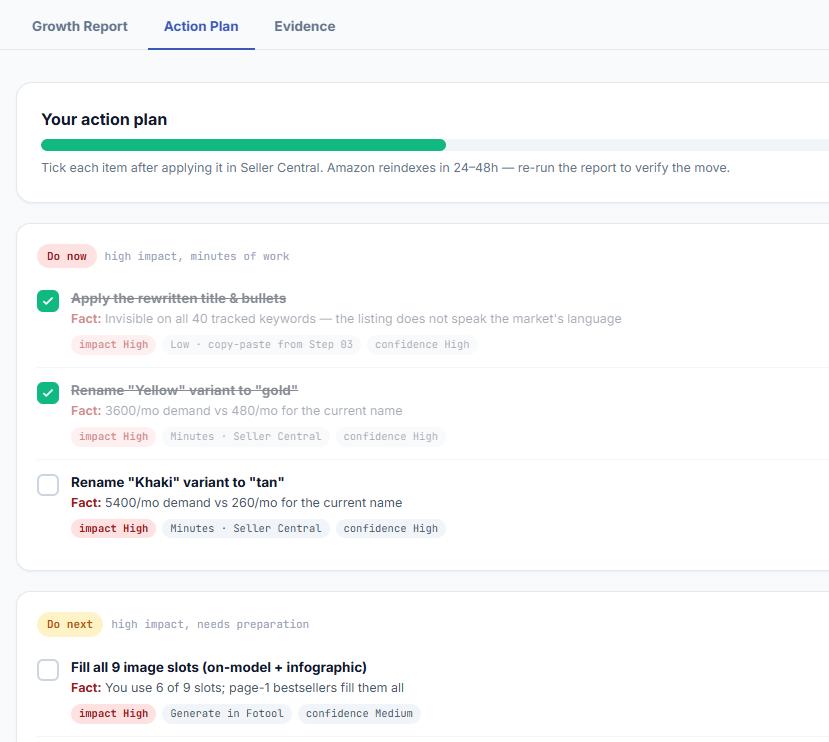Click 'Rename "Khaki" variant to "tan"' title
Screen dimensions: 829x742
(178, 482)
